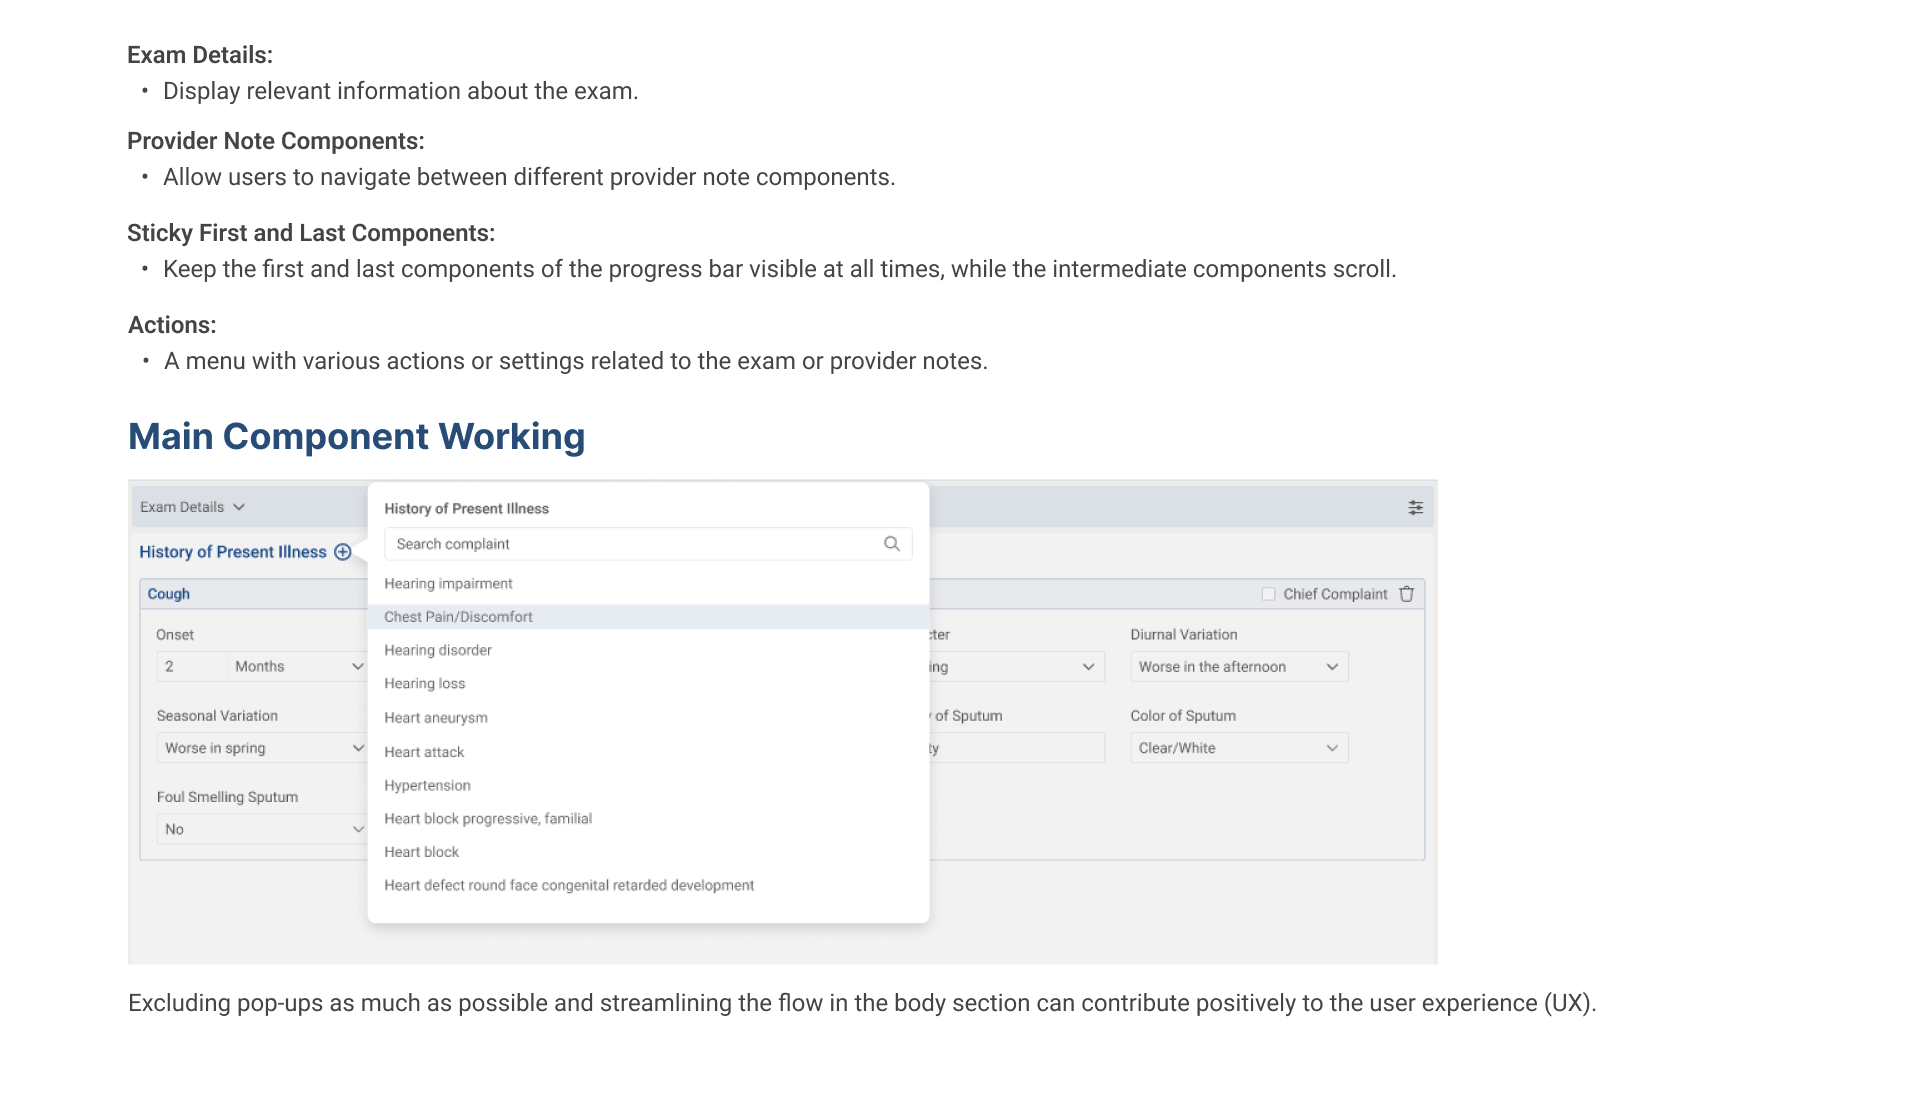Image resolution: width=1920 pixels, height=1094 pixels.
Task: Open the Worse in the afternoon dropdown
Action: pyautogui.click(x=1239, y=667)
